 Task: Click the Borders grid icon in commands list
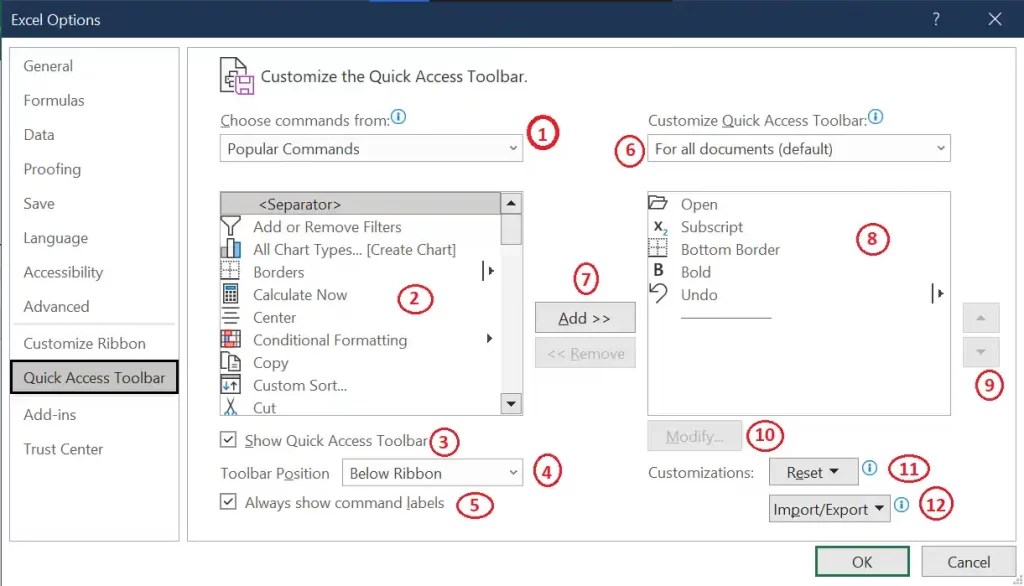click(231, 271)
